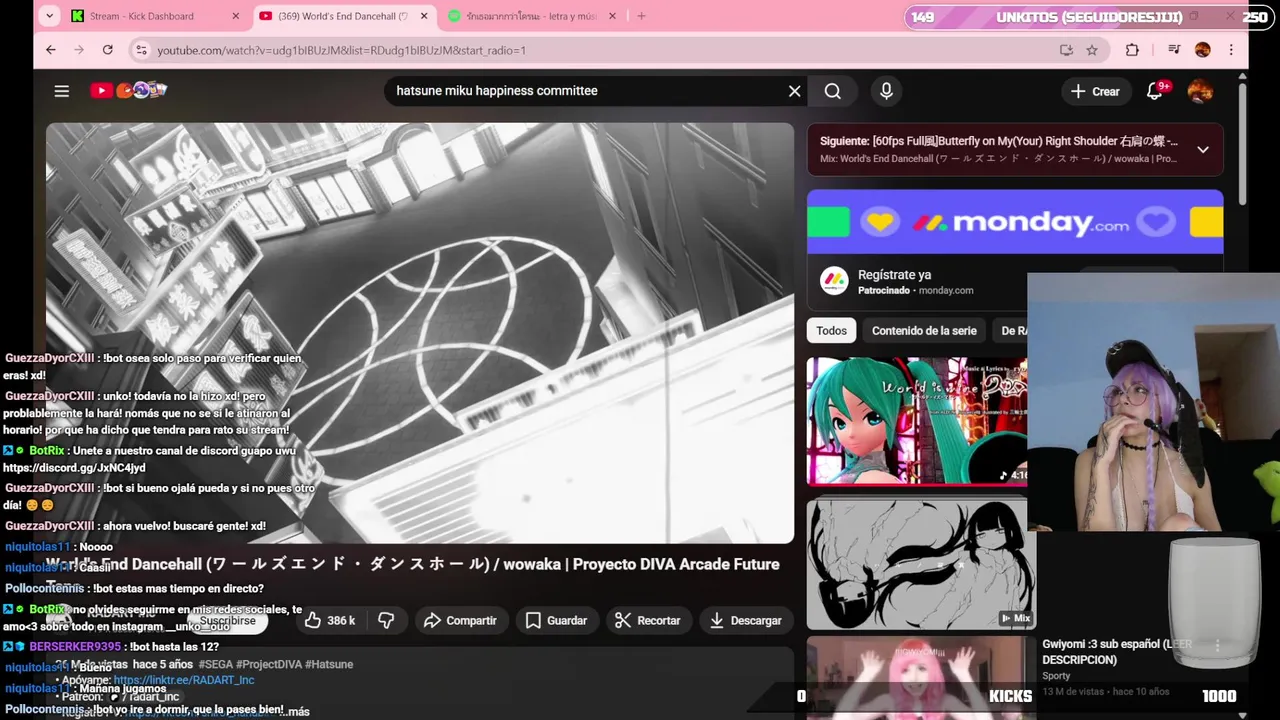Image resolution: width=1280 pixels, height=720 pixels.
Task: Start voice search with the microphone
Action: (886, 91)
